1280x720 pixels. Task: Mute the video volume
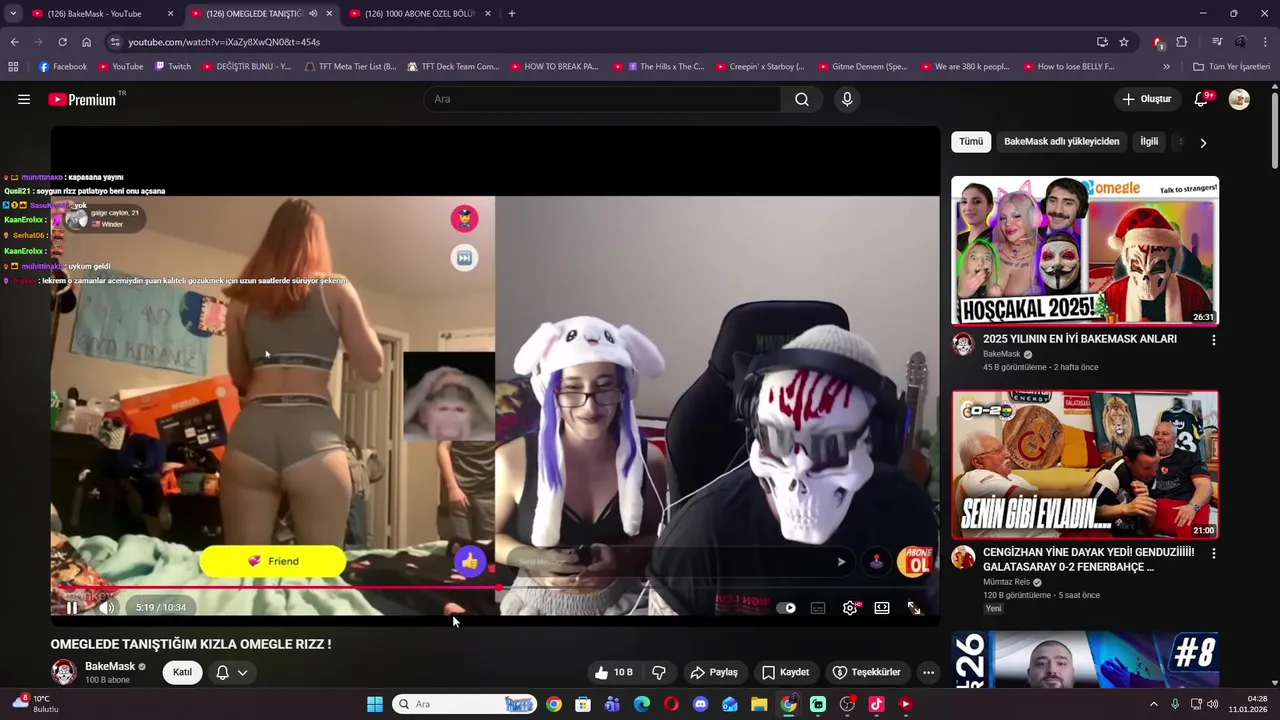(107, 607)
